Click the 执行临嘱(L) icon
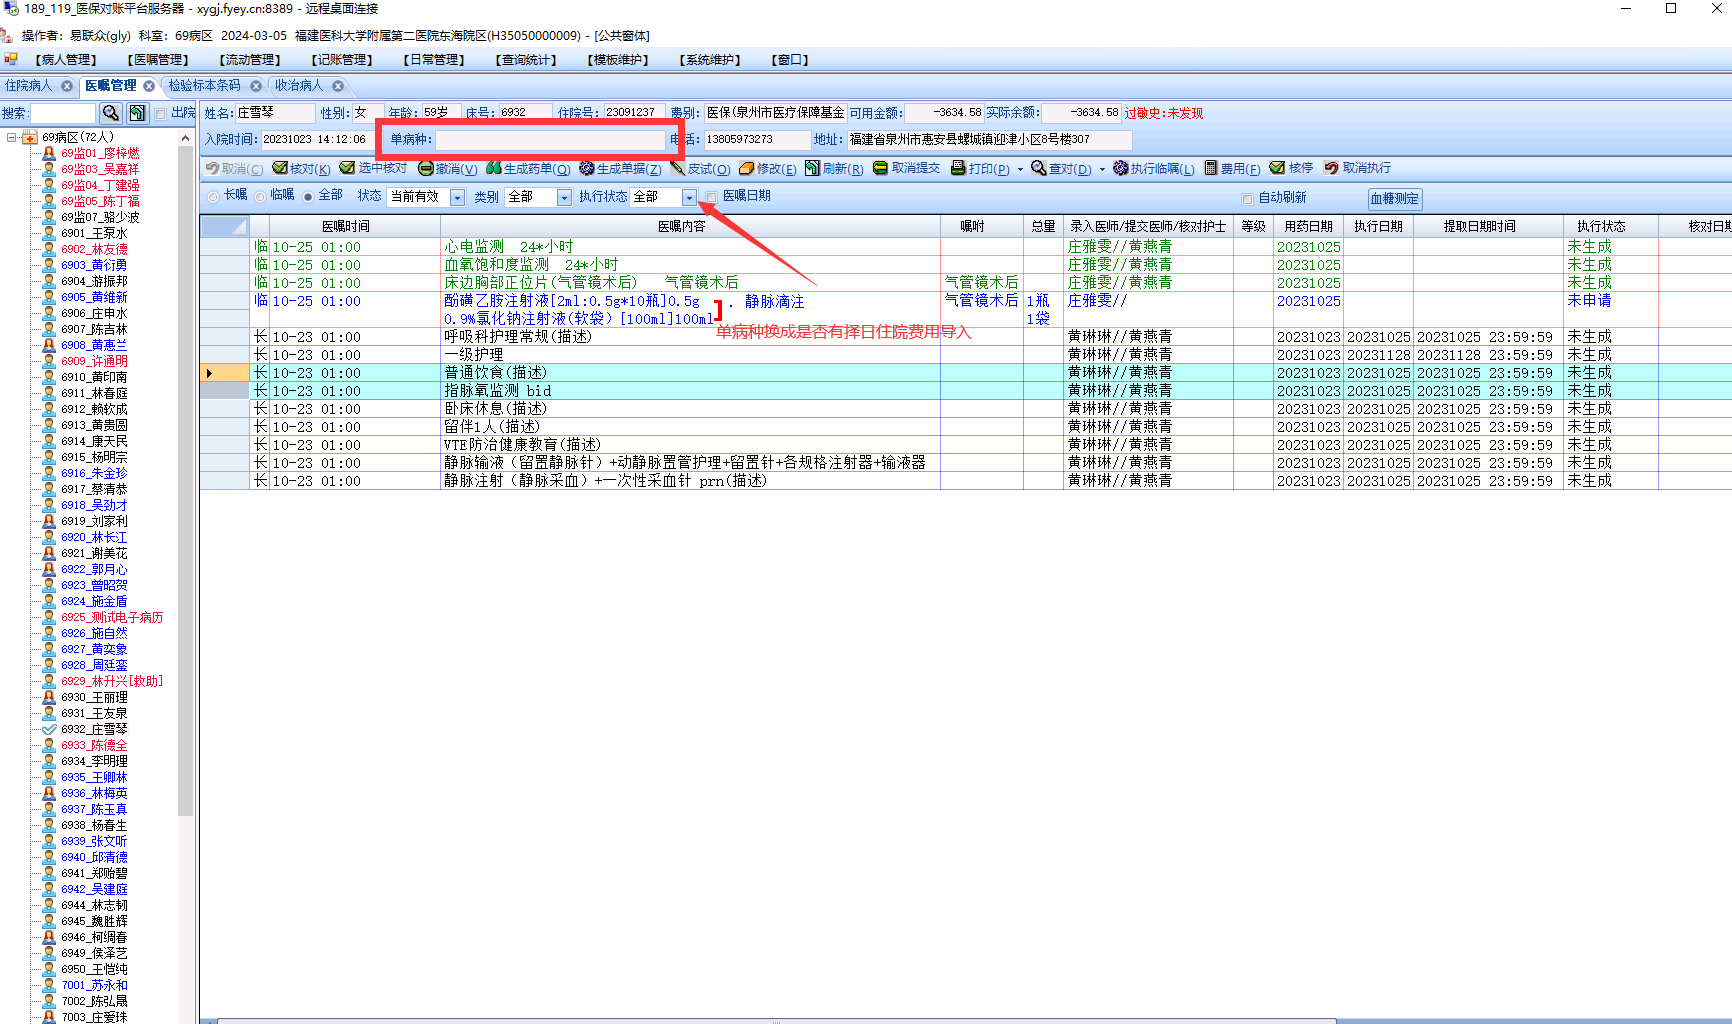This screenshot has width=1732, height=1024. pyautogui.click(x=1121, y=168)
